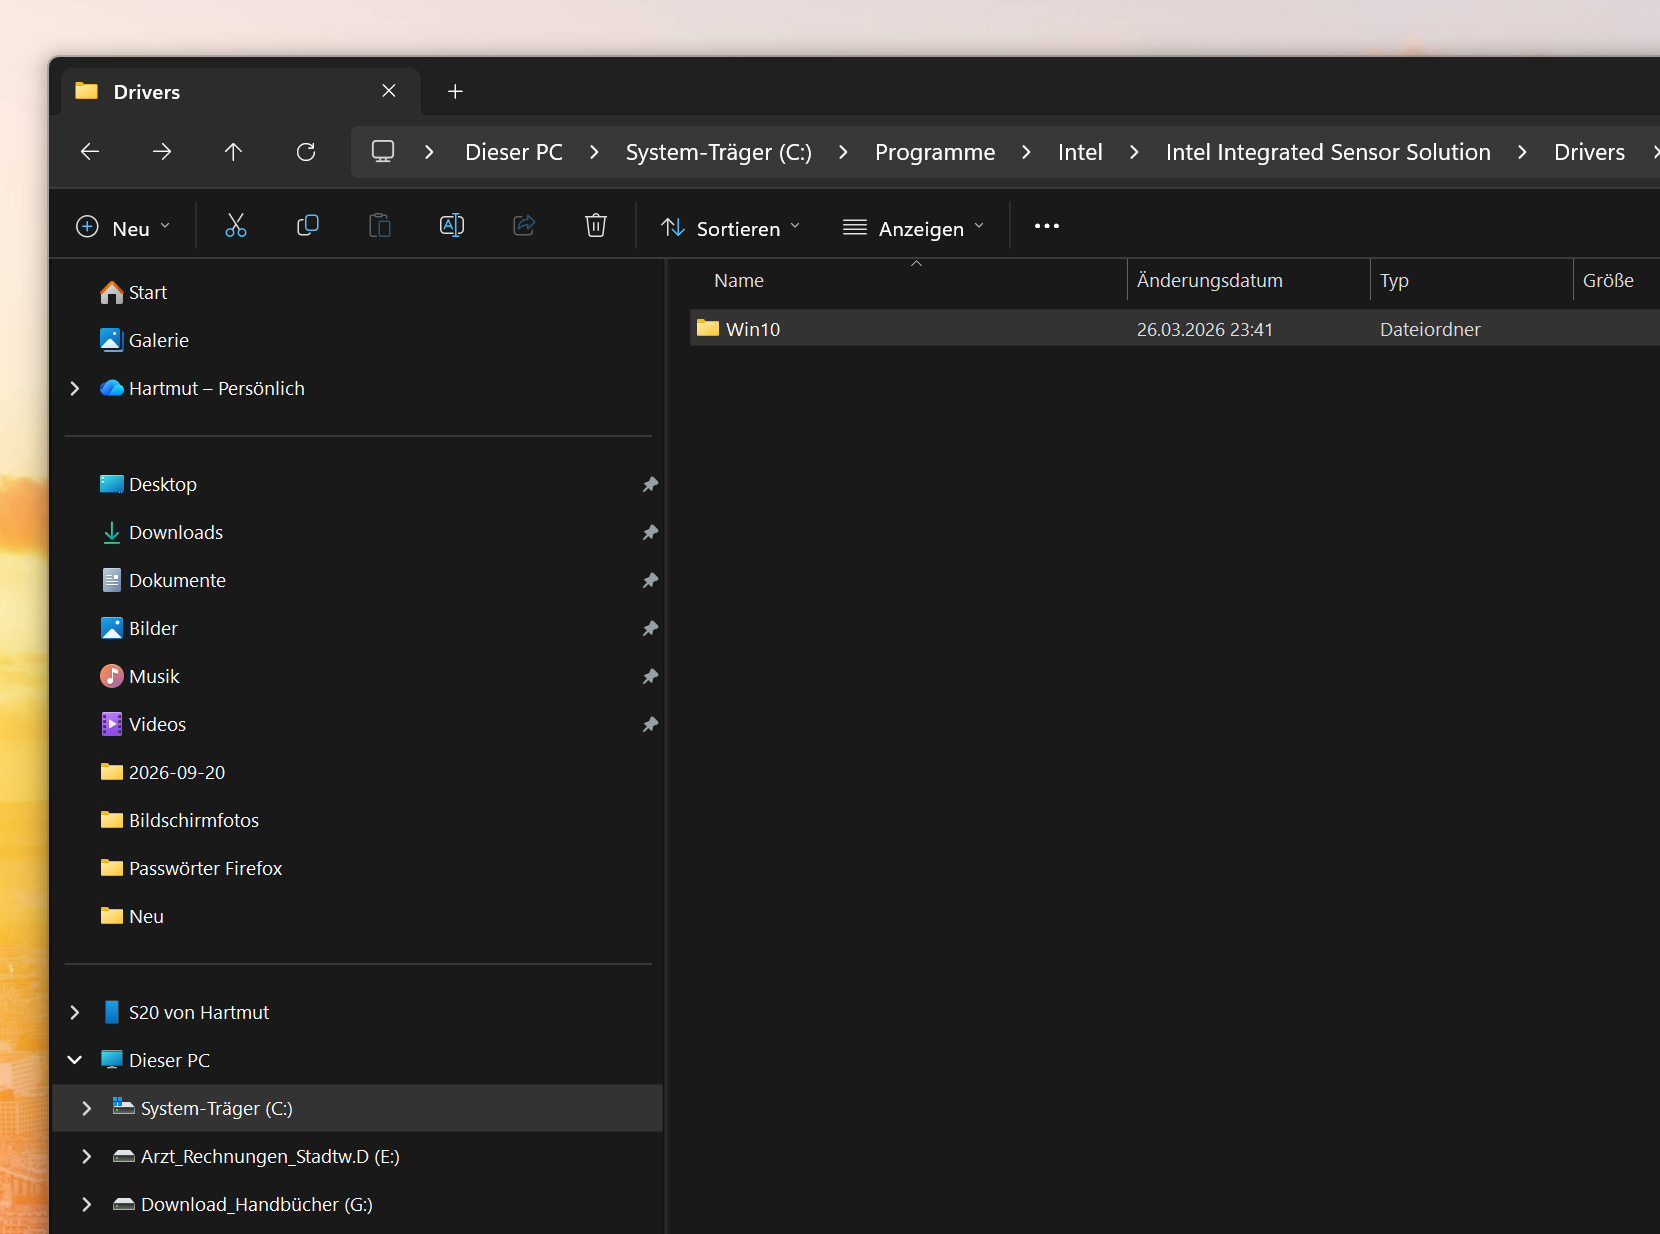
Task: Navigate back with the left arrow
Action: (90, 152)
